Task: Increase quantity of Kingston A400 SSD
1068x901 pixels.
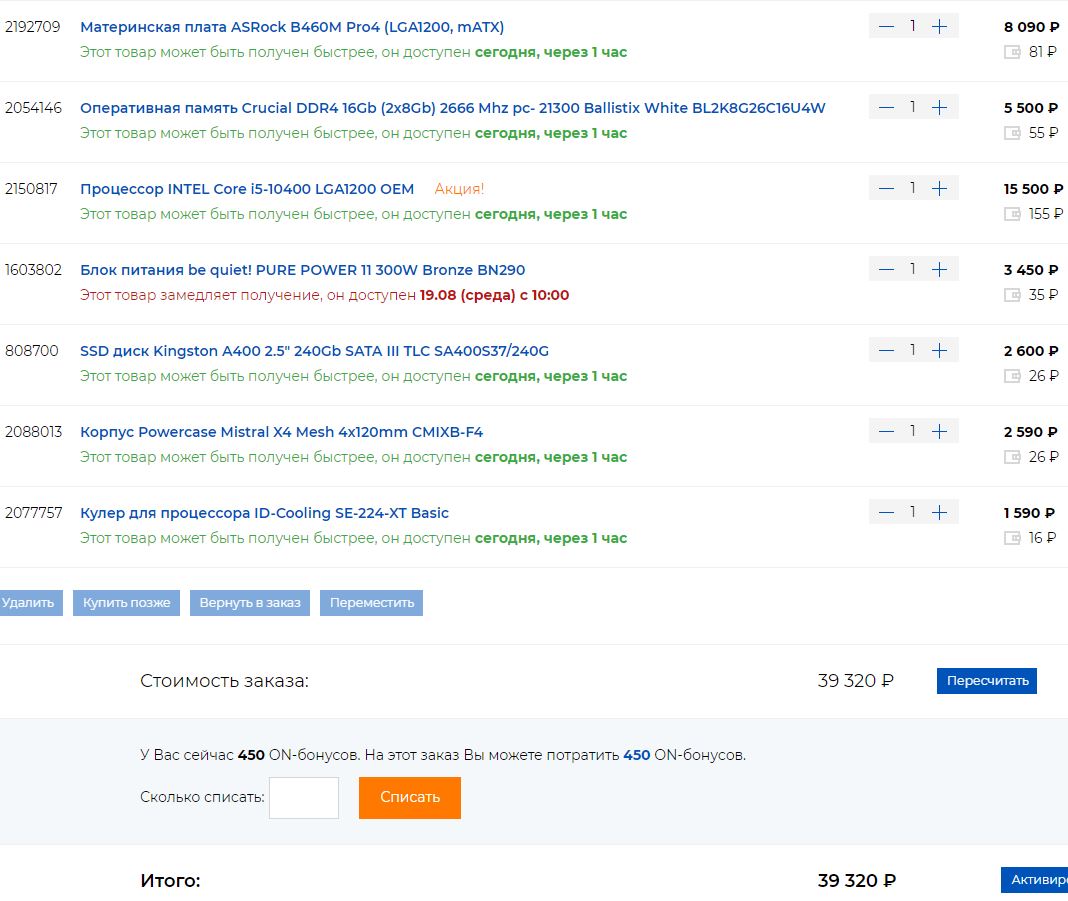Action: pos(939,351)
